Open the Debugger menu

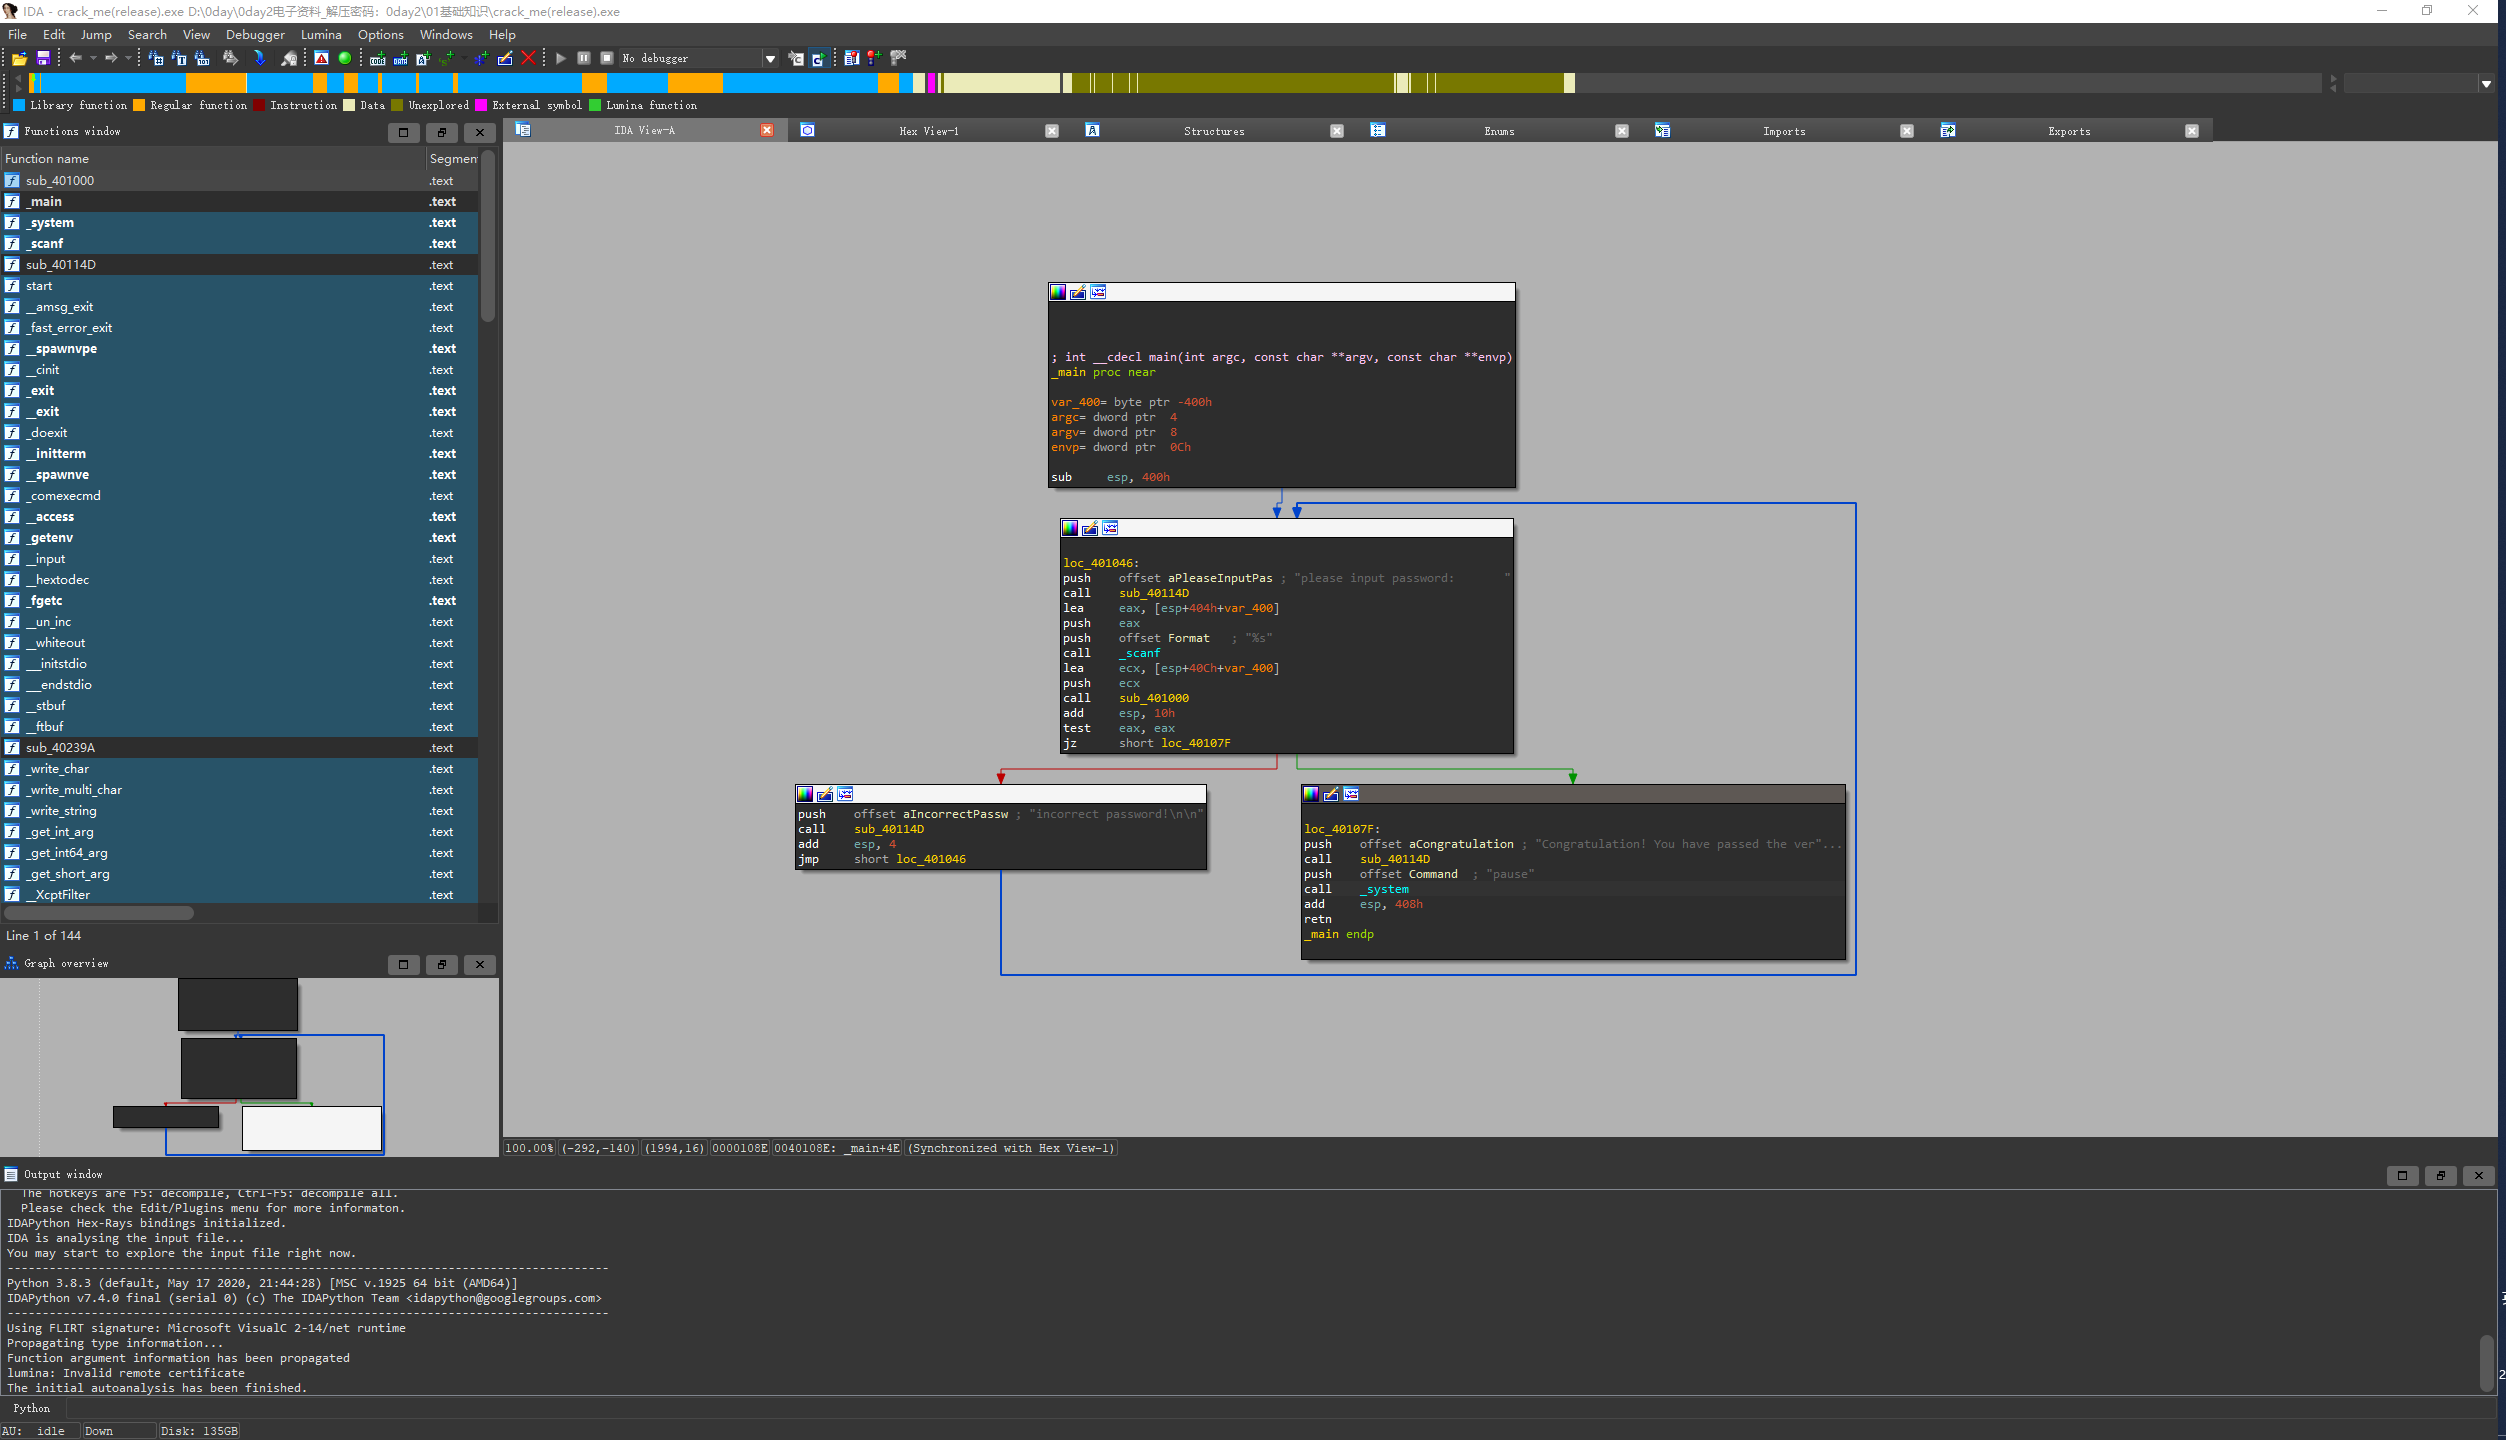pos(255,34)
